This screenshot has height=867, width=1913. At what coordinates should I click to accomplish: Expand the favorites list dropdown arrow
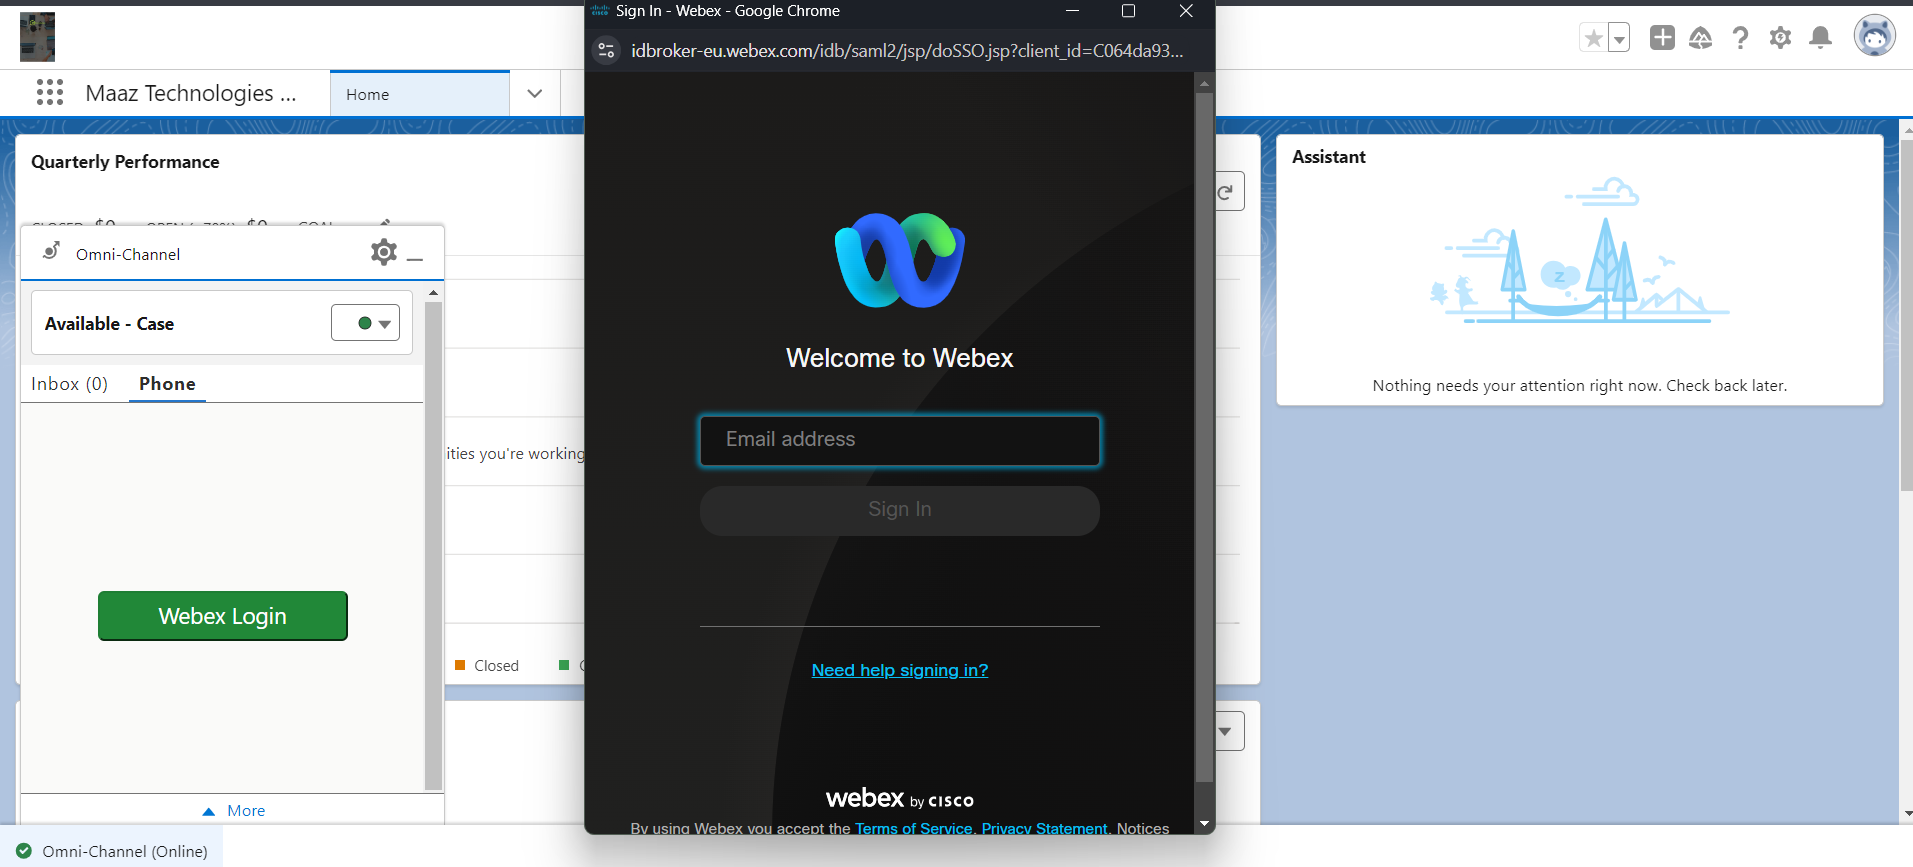click(x=1619, y=38)
